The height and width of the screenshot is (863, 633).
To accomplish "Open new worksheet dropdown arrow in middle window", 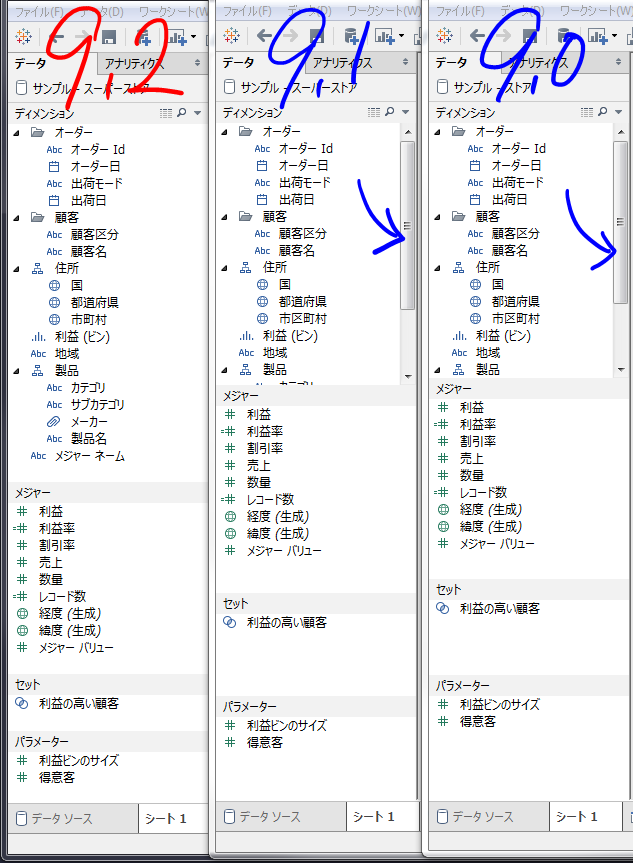I will 401,36.
